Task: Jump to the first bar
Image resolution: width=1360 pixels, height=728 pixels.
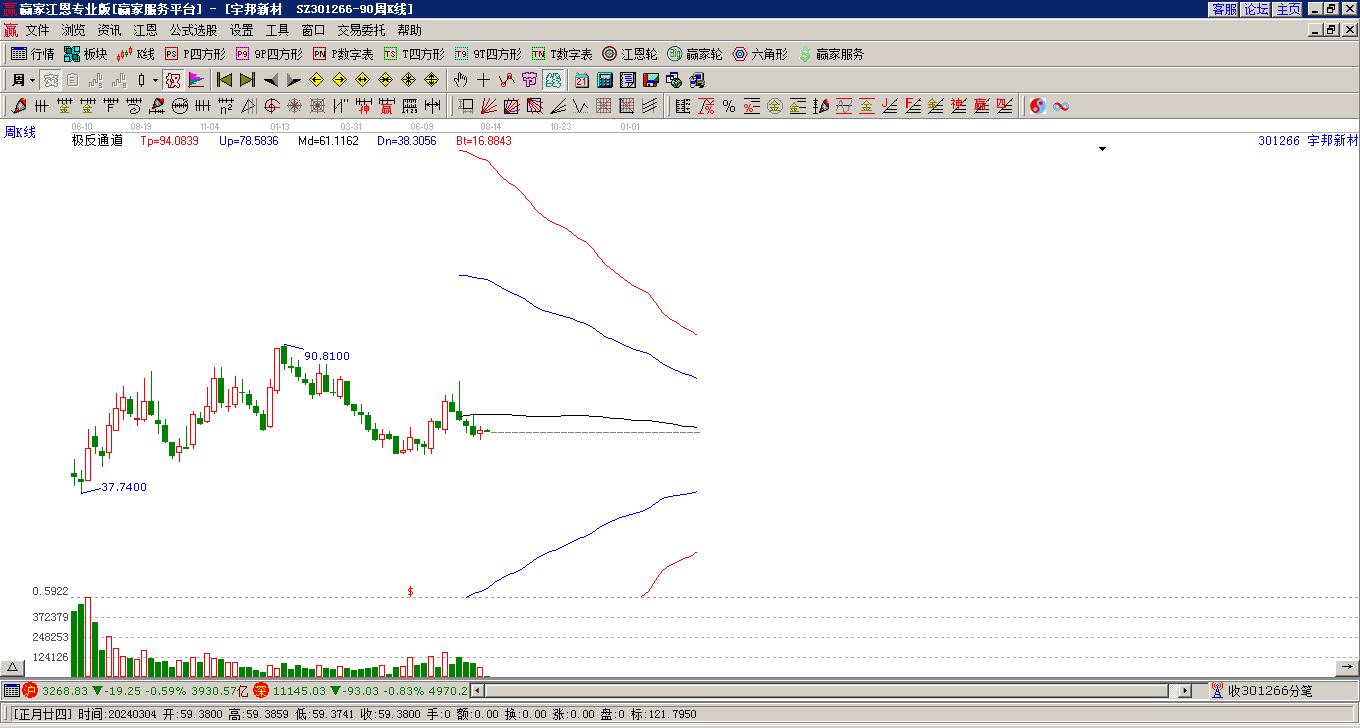Action: (x=225, y=80)
